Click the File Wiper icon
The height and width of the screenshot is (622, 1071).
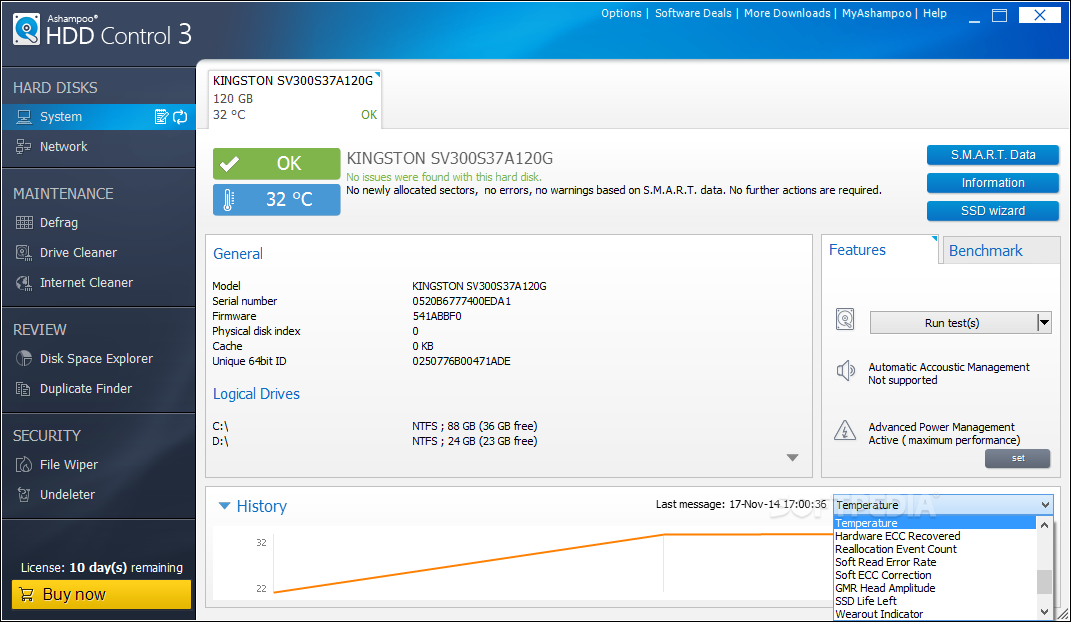(x=24, y=464)
